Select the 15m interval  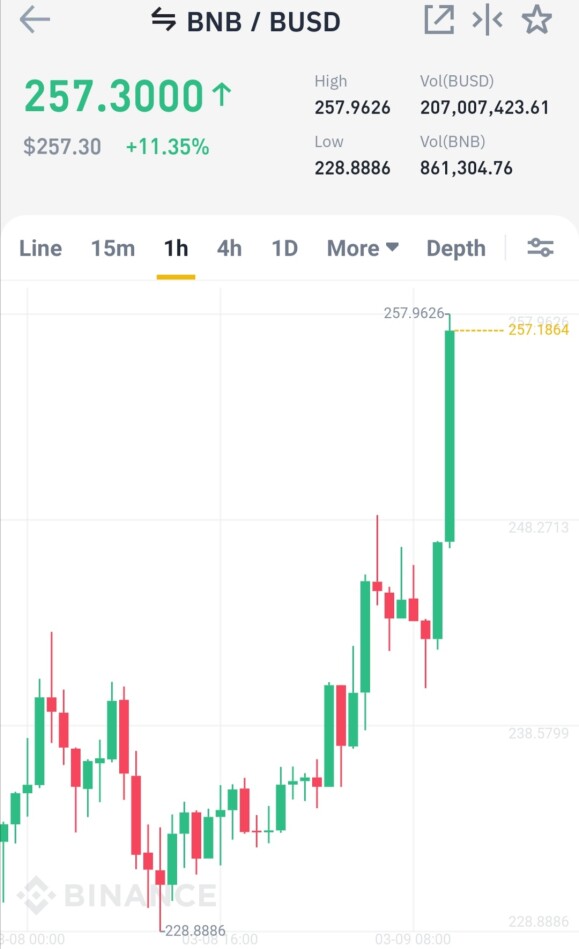[x=113, y=248]
